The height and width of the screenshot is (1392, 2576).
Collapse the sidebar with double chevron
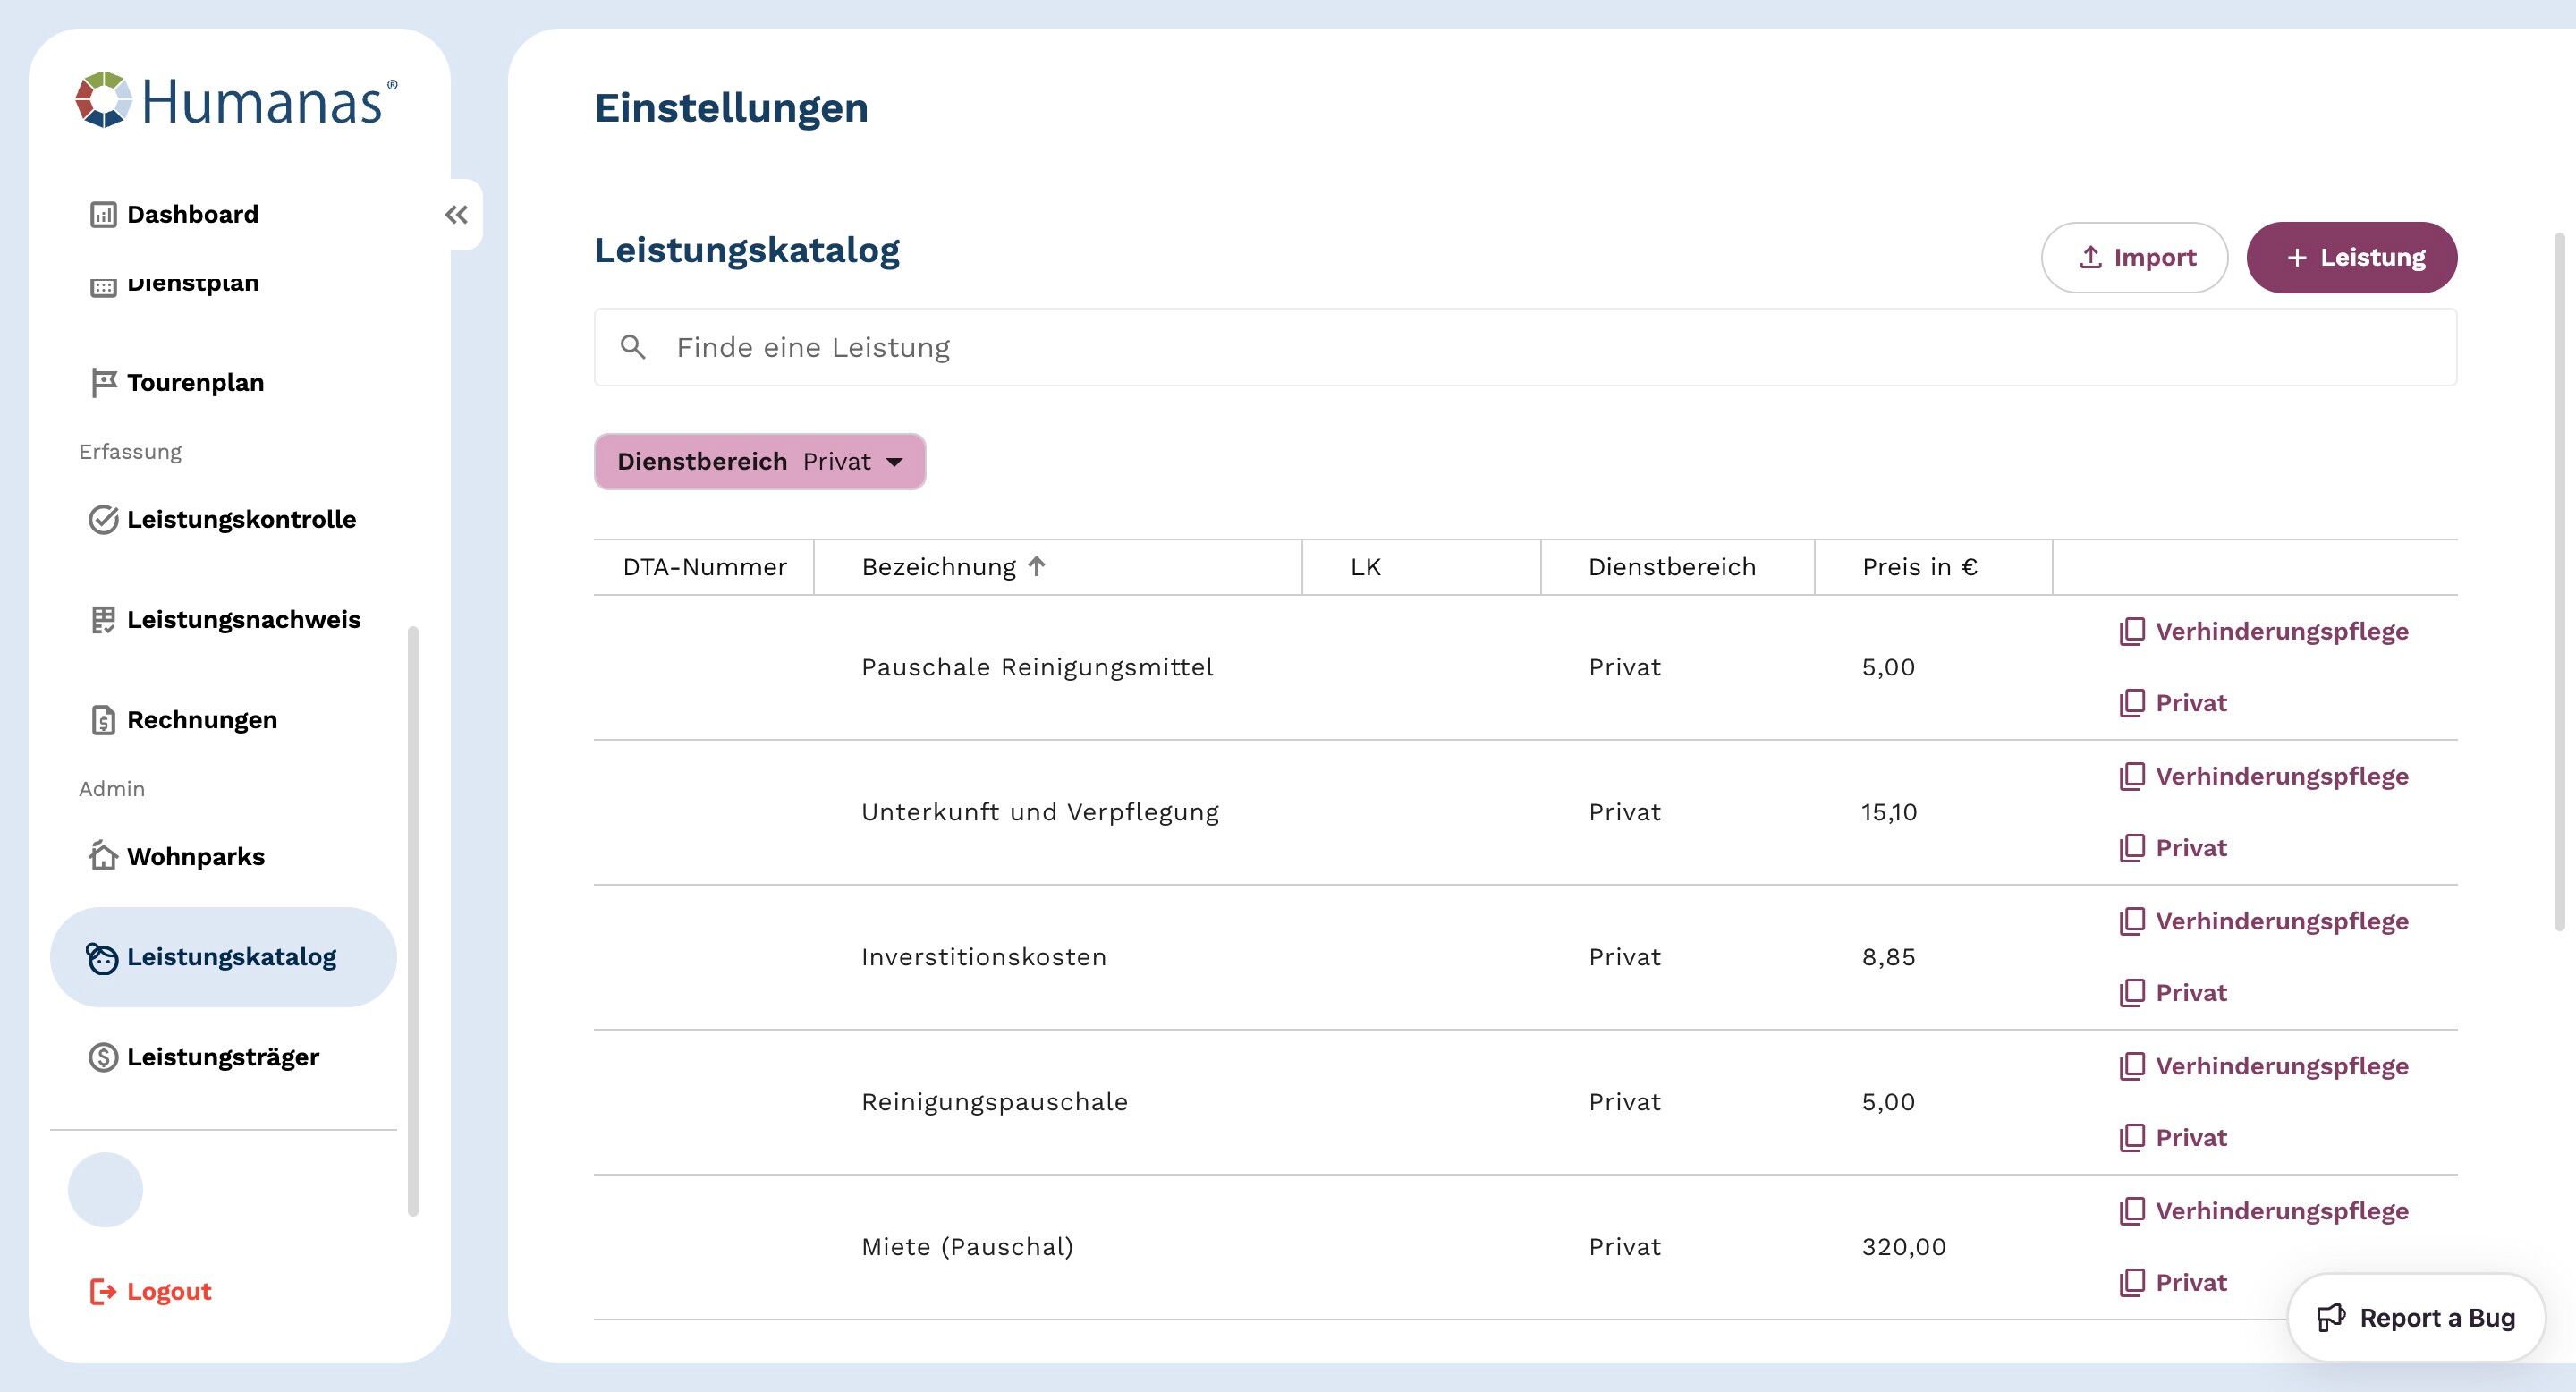(457, 215)
